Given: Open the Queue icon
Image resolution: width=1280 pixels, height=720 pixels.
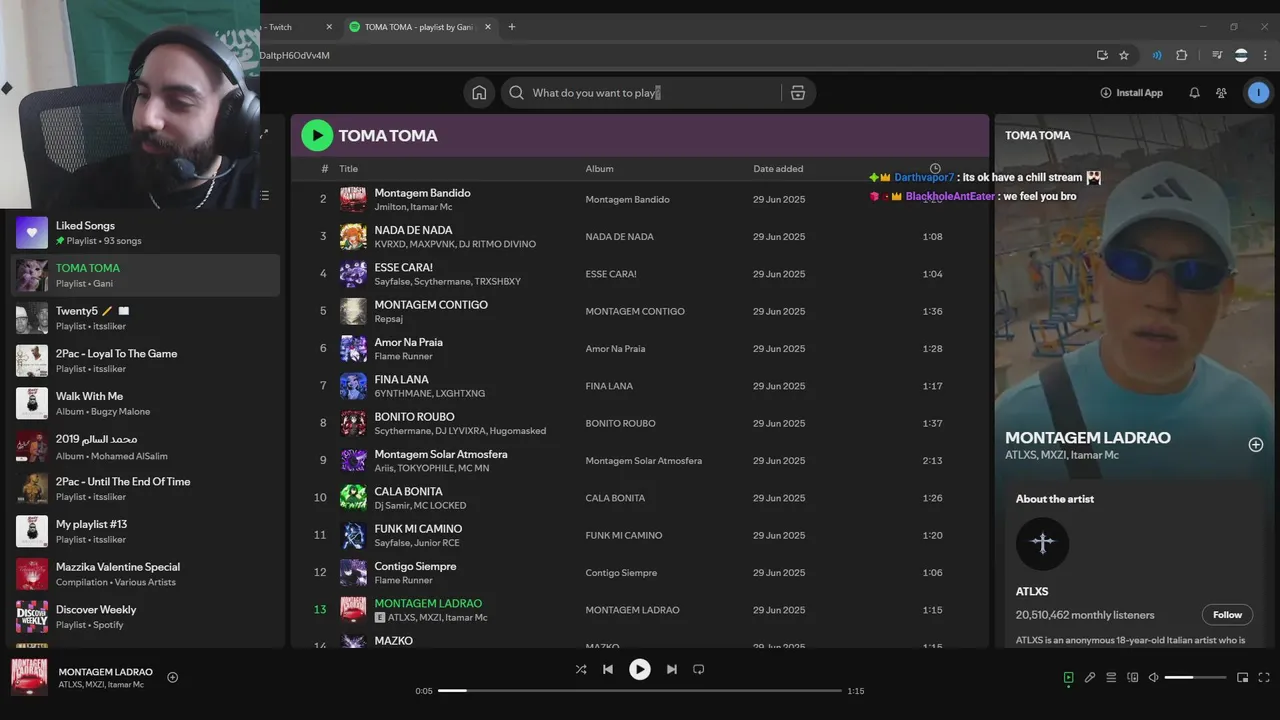Looking at the screenshot, I should click(1111, 677).
